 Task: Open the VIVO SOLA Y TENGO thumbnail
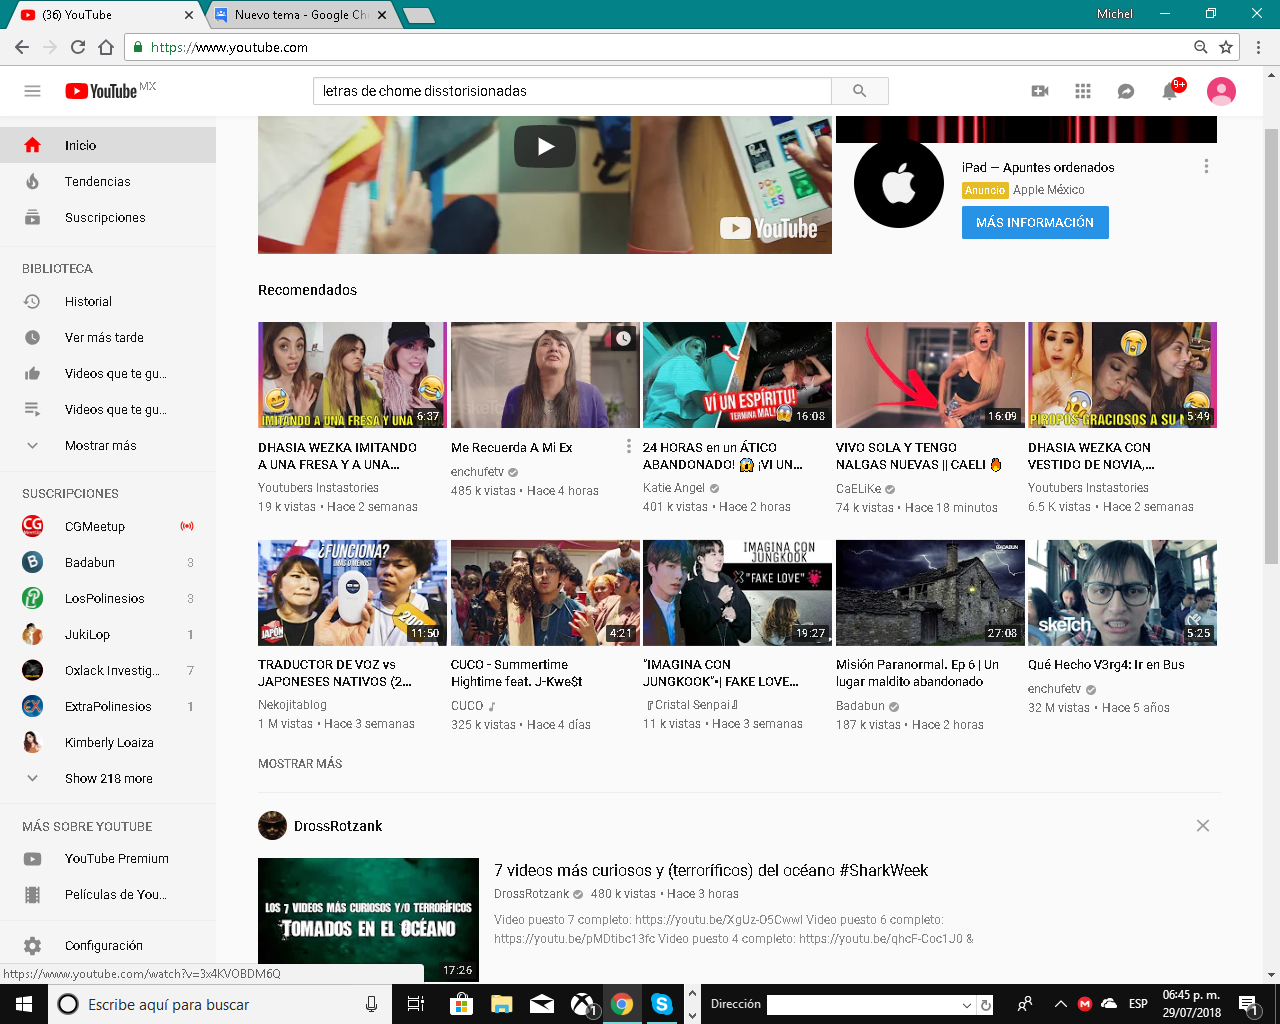pos(930,375)
